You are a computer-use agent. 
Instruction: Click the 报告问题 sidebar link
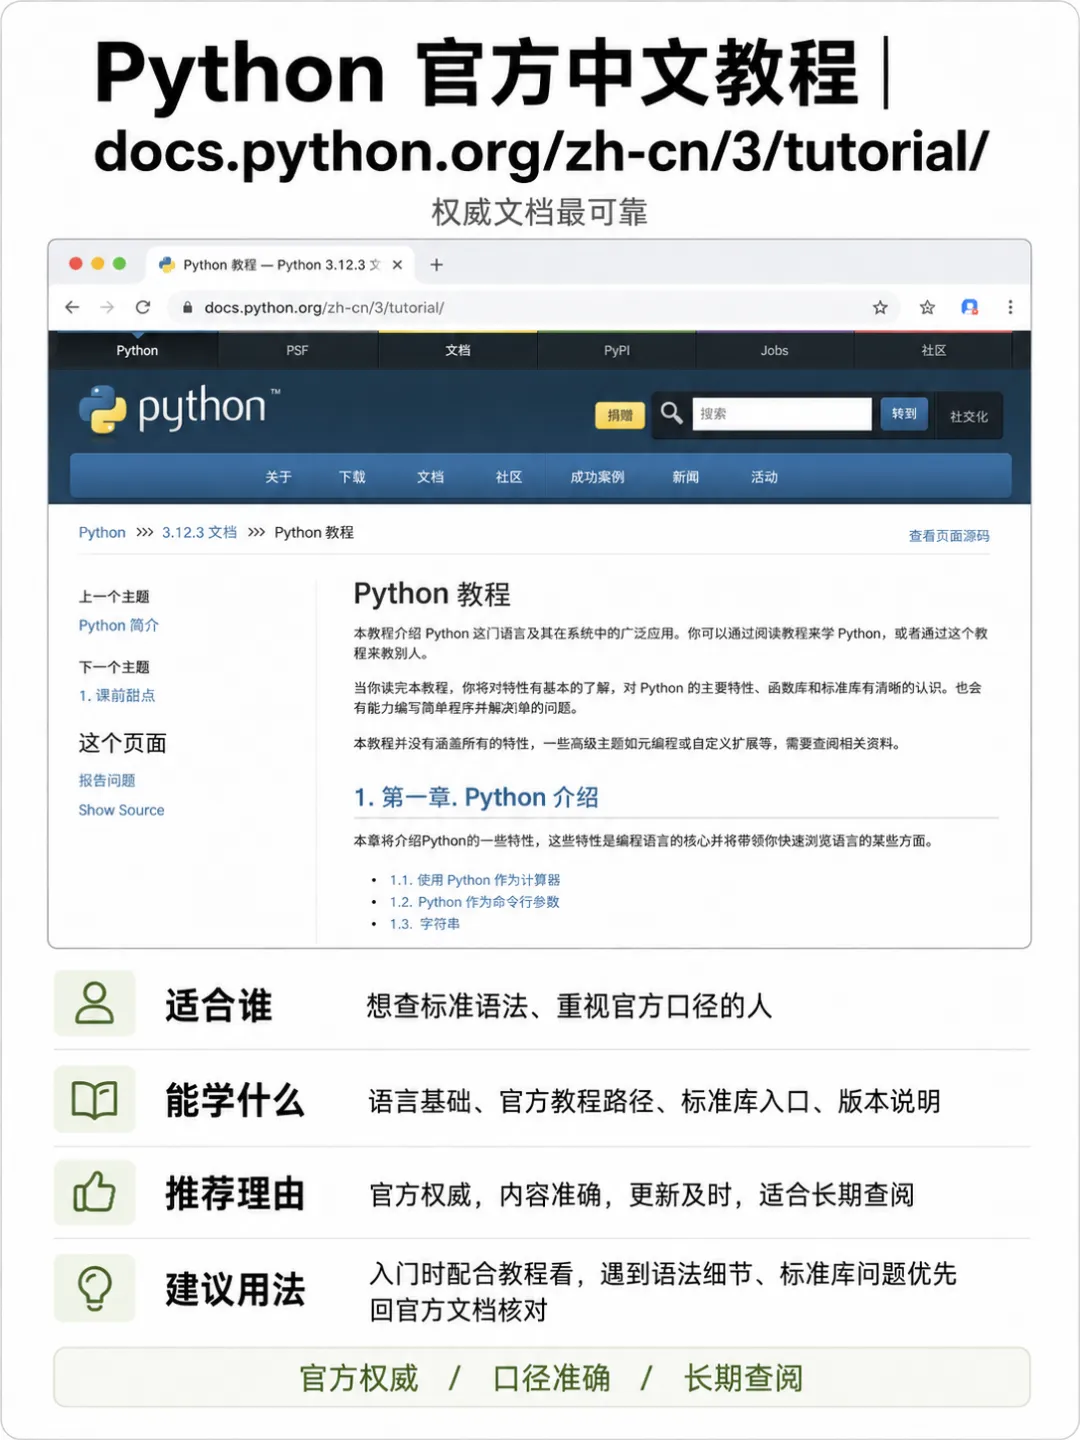point(107,780)
